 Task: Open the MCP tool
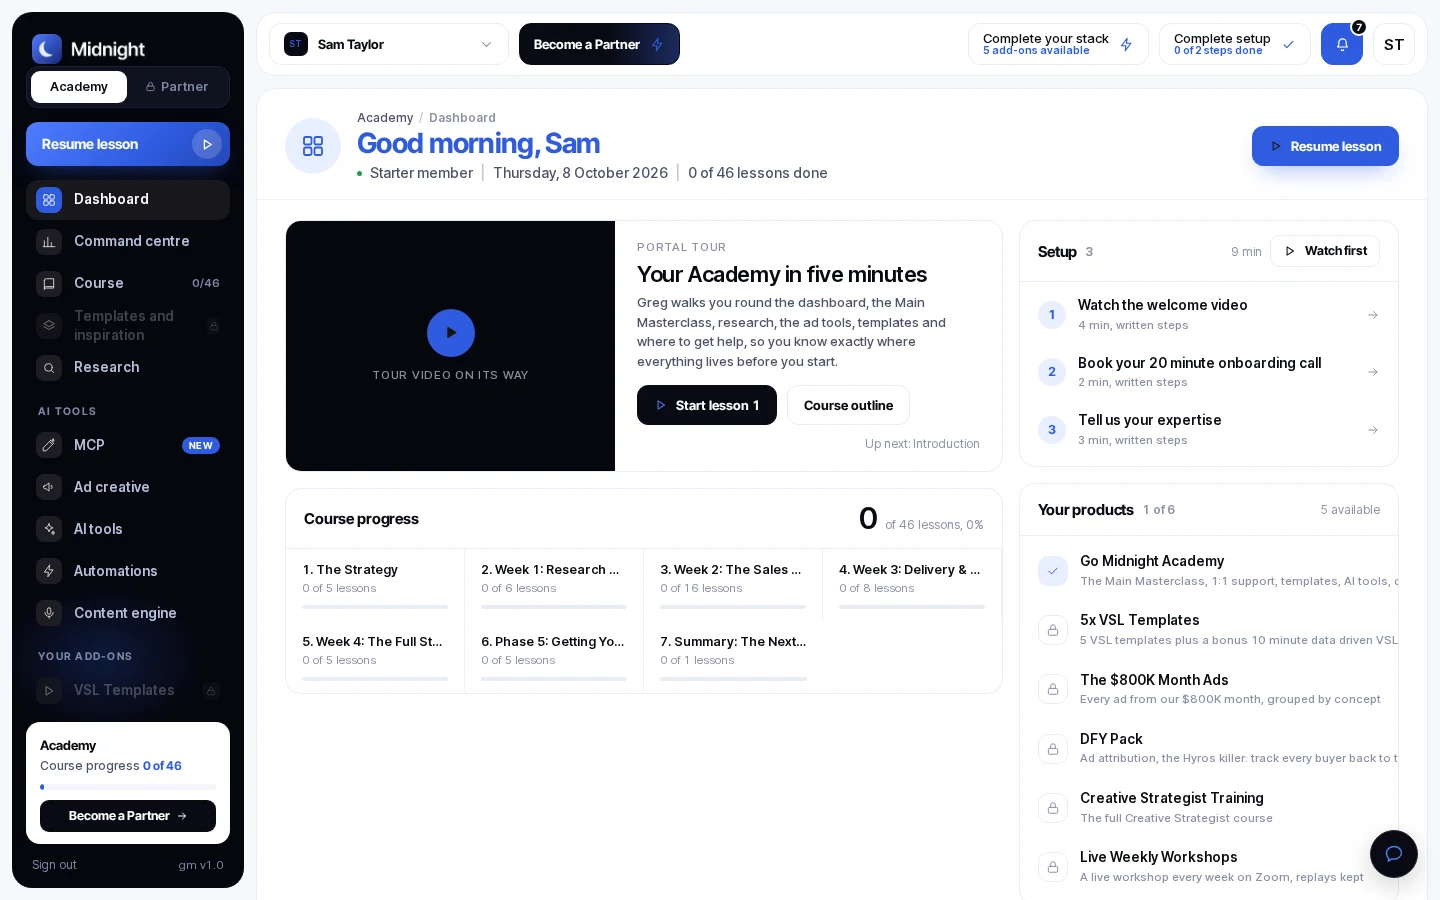click(128, 445)
